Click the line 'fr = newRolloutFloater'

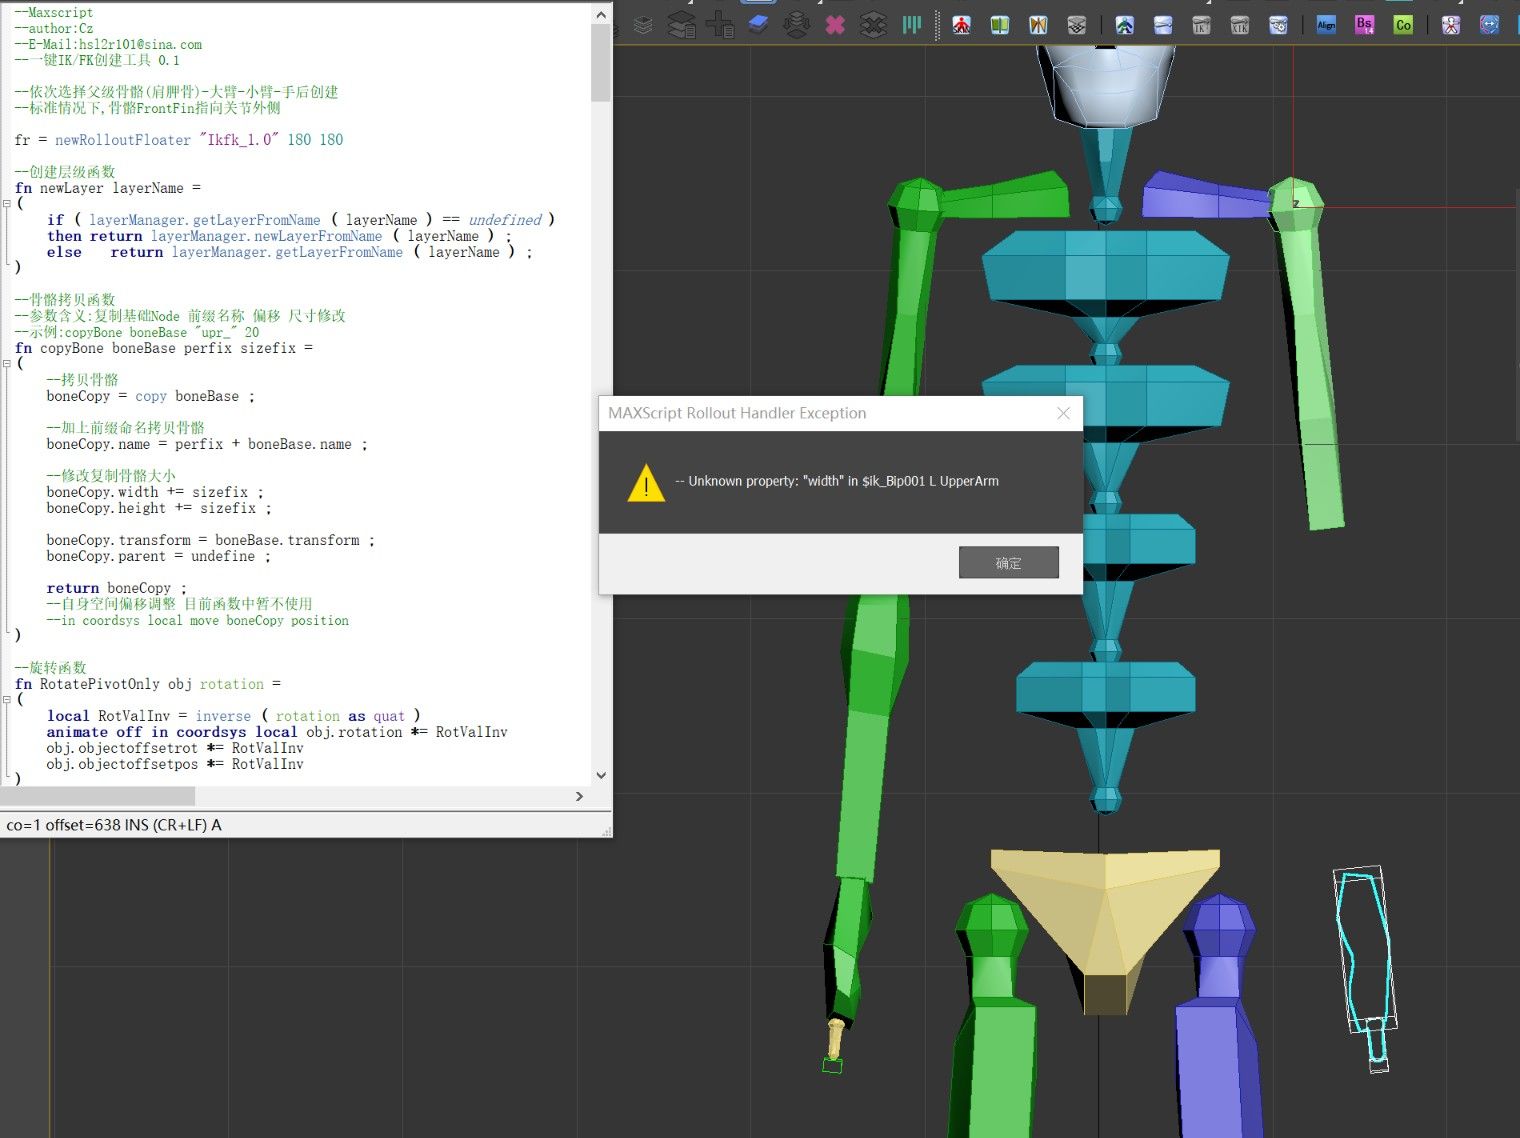(x=179, y=140)
